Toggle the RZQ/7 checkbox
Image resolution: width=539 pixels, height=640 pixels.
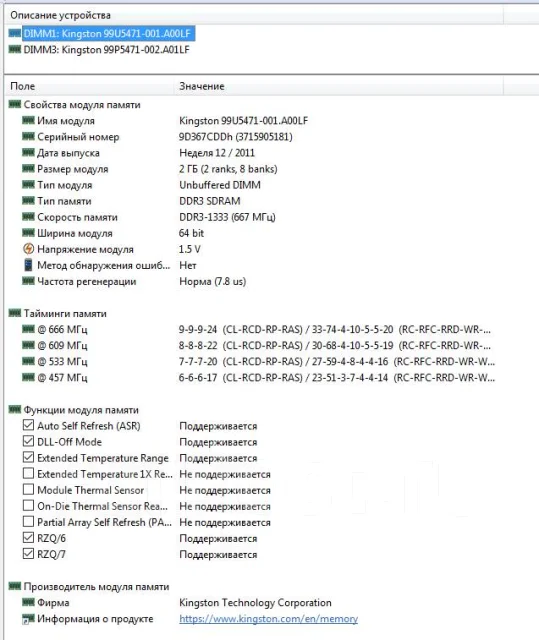(x=28, y=554)
